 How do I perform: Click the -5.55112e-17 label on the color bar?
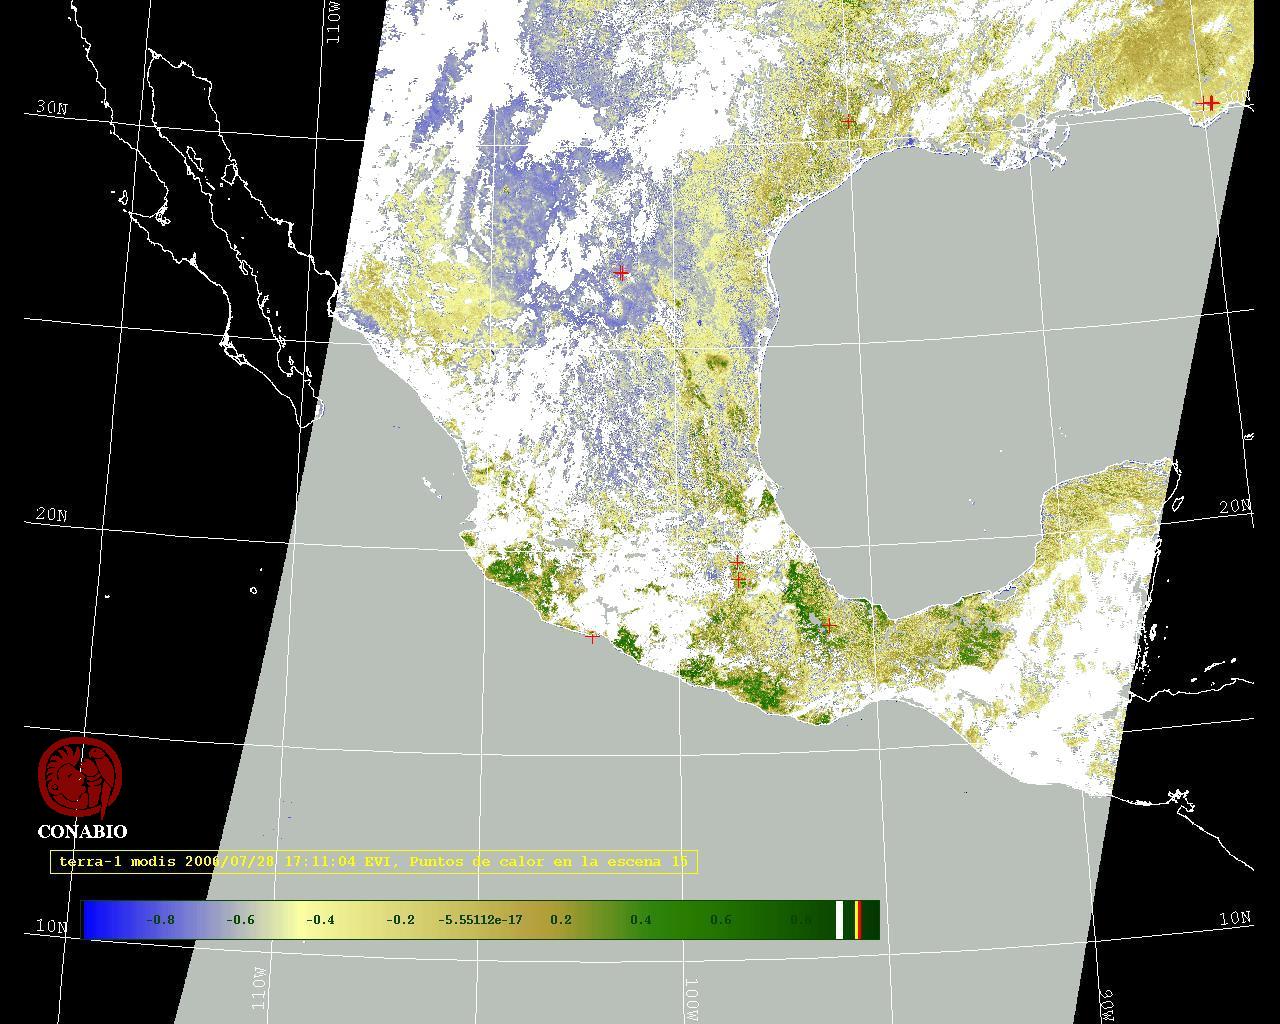(480, 920)
